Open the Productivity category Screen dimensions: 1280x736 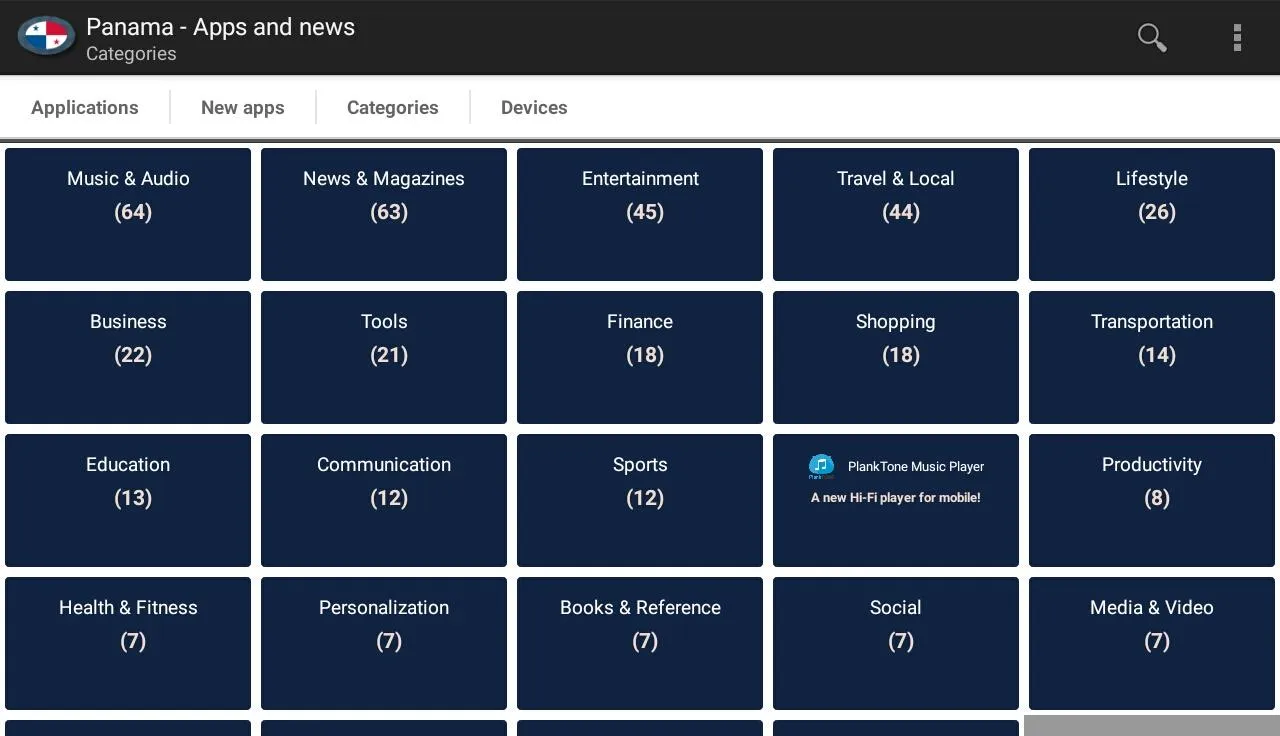click(1152, 500)
